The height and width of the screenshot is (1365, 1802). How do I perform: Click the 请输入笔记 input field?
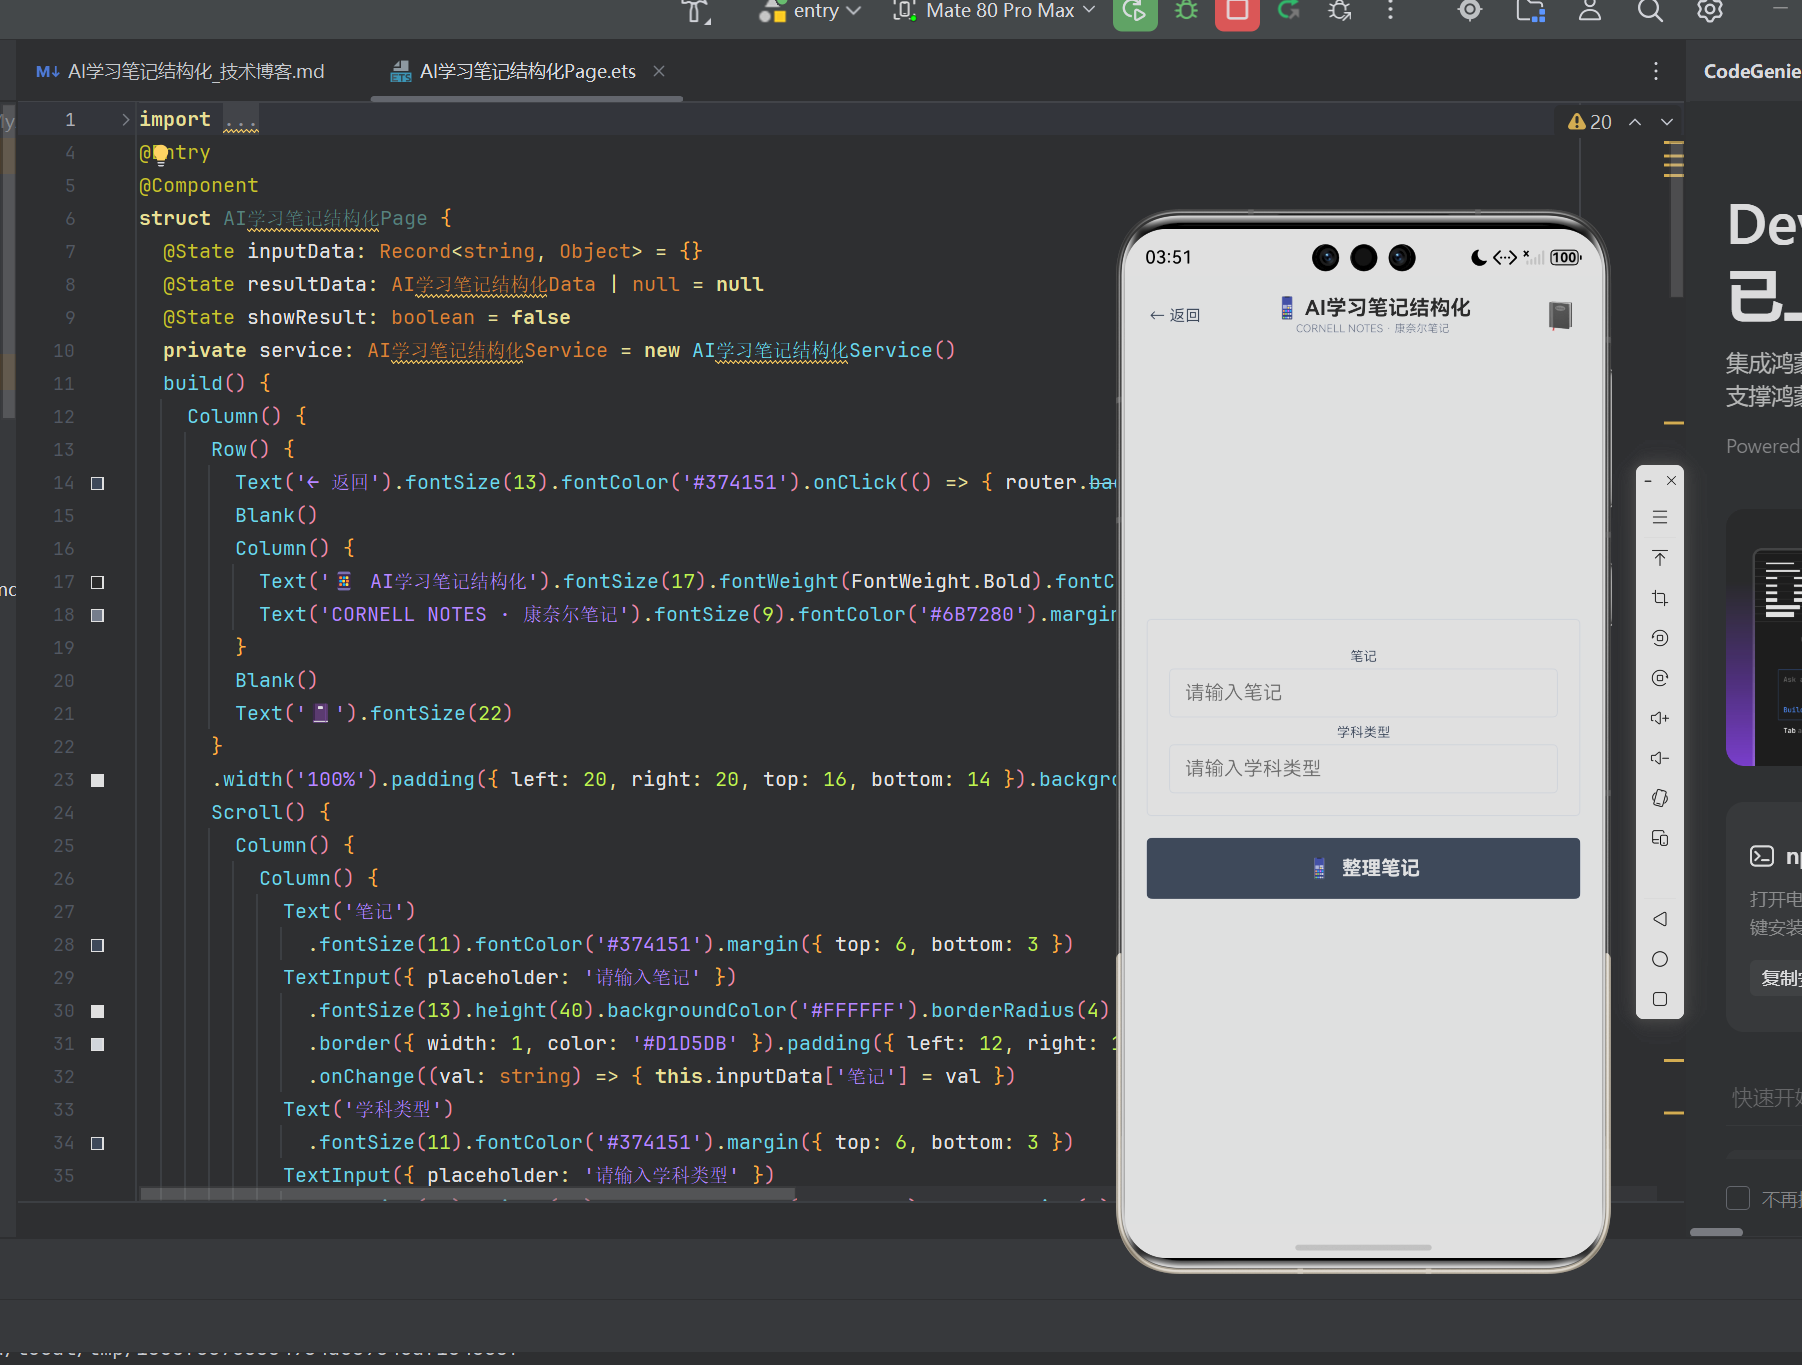1363,692
